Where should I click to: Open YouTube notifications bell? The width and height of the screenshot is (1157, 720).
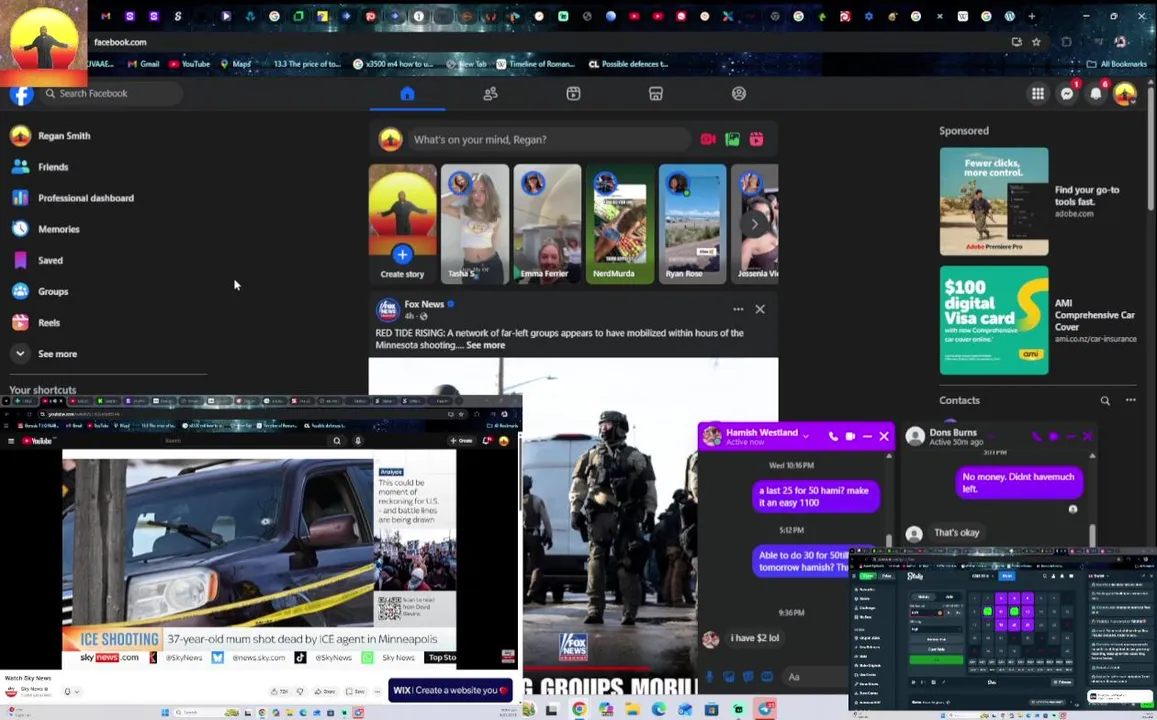point(486,441)
